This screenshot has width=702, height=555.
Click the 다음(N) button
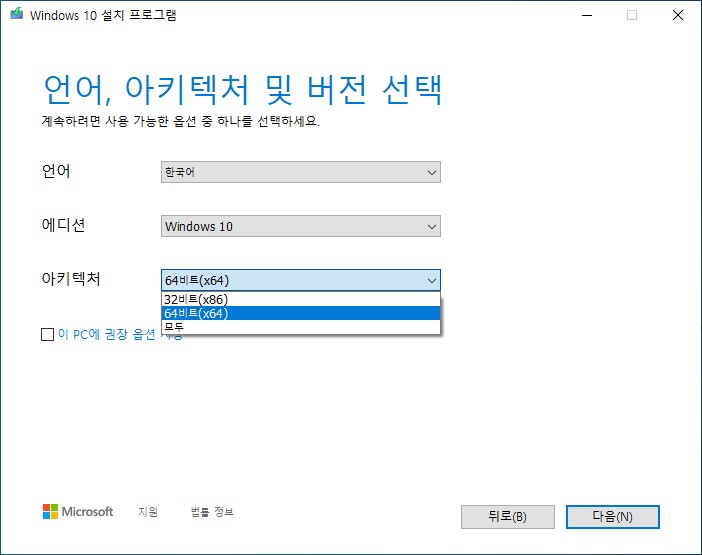click(x=612, y=517)
